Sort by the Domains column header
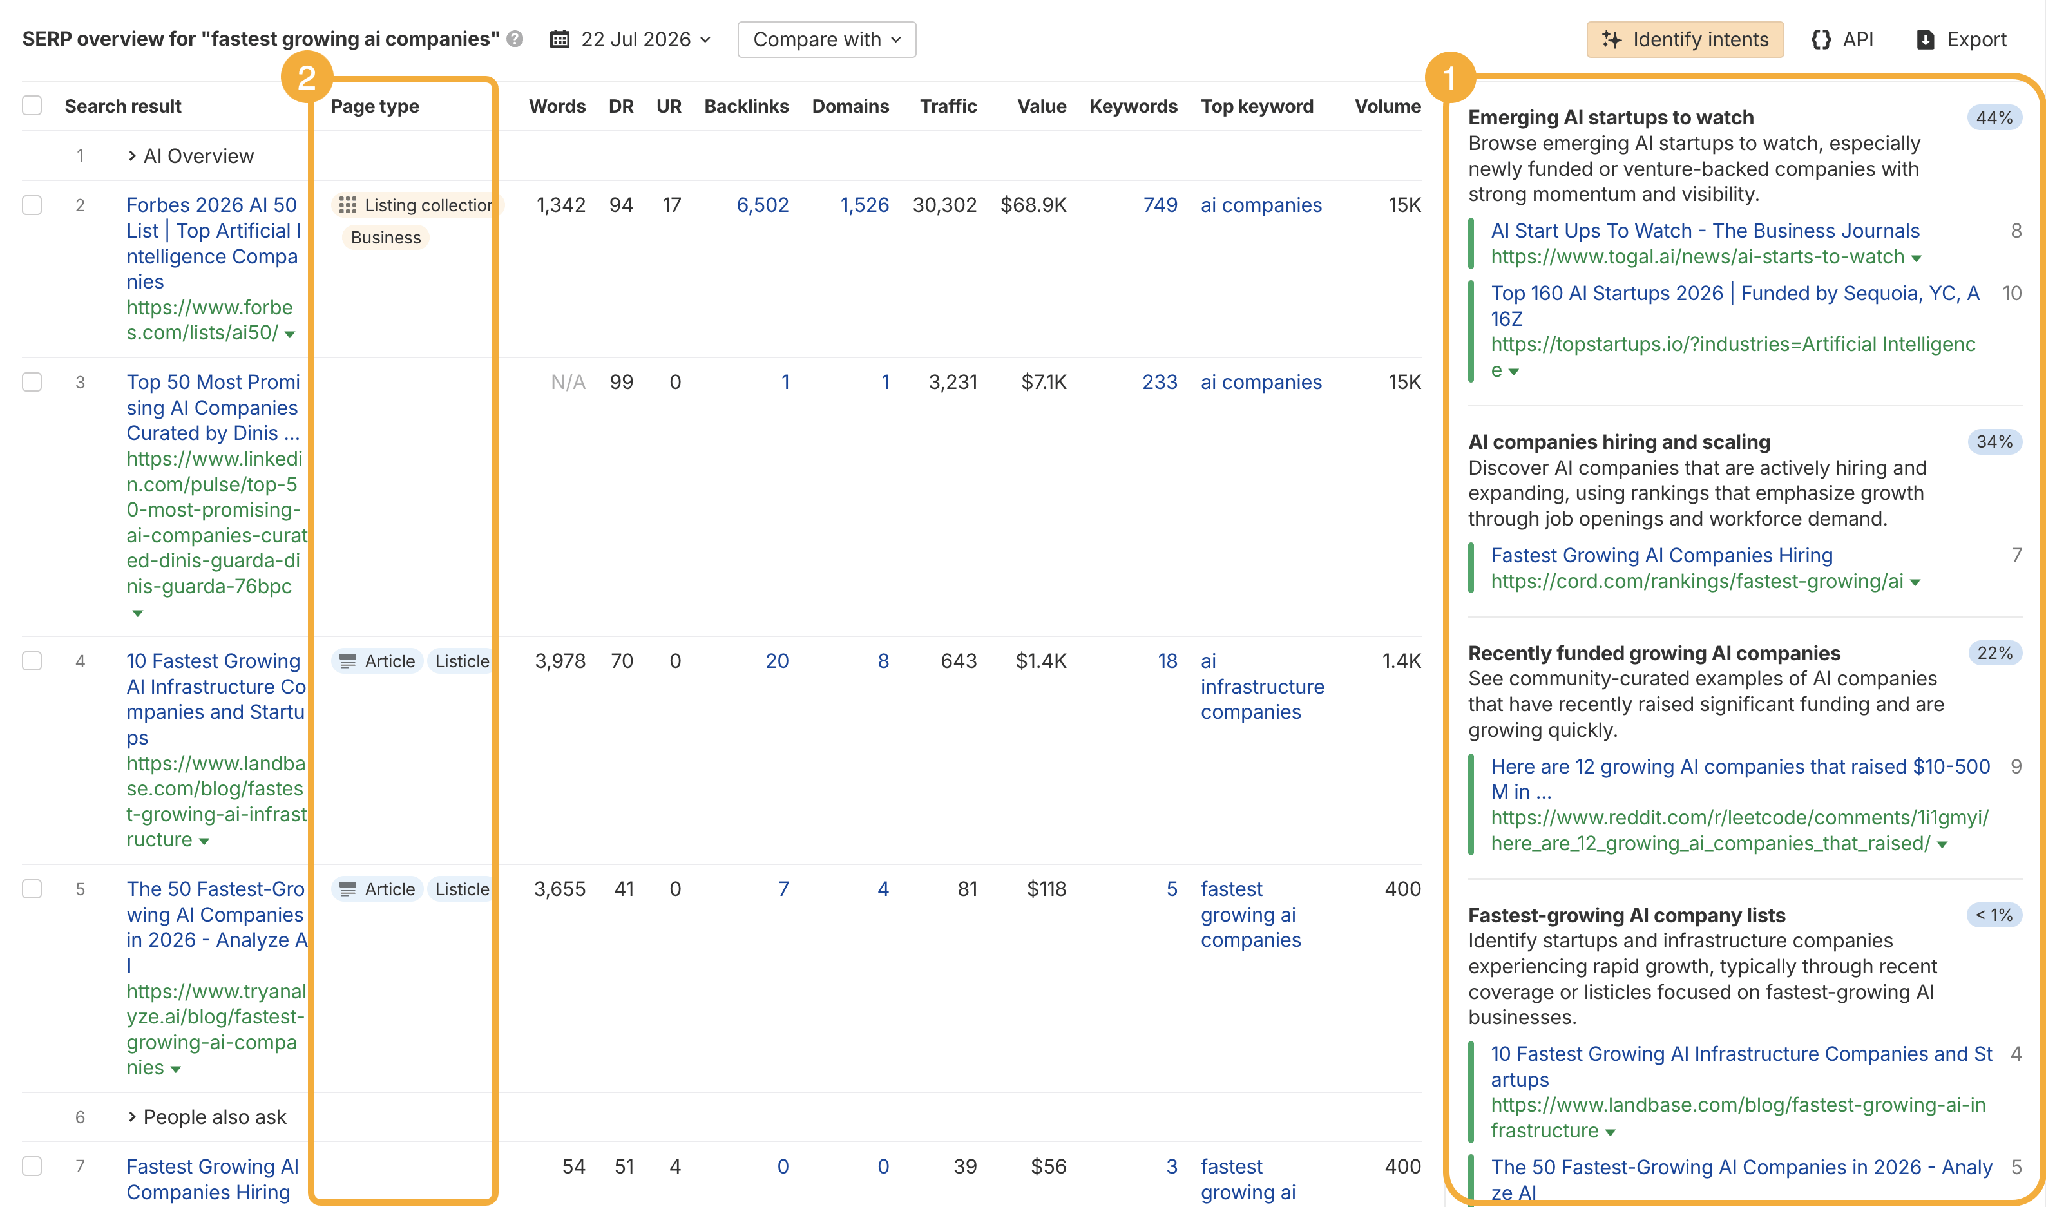 (850, 106)
